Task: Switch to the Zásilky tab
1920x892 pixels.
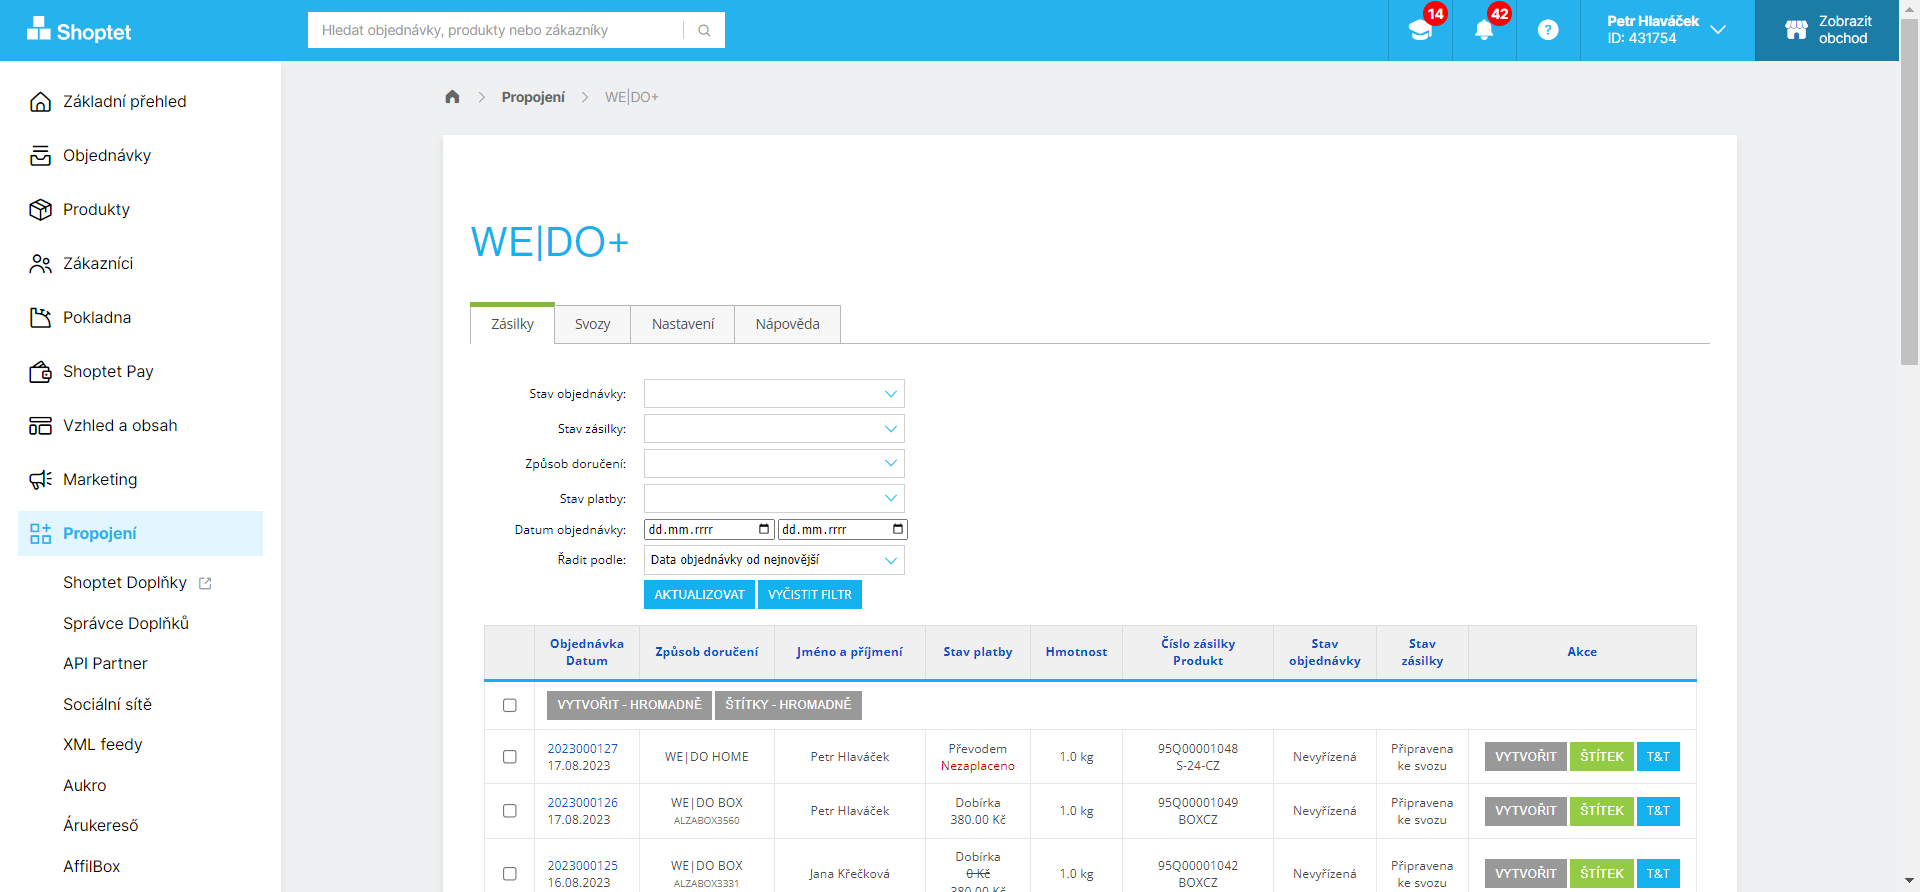Action: click(x=512, y=324)
